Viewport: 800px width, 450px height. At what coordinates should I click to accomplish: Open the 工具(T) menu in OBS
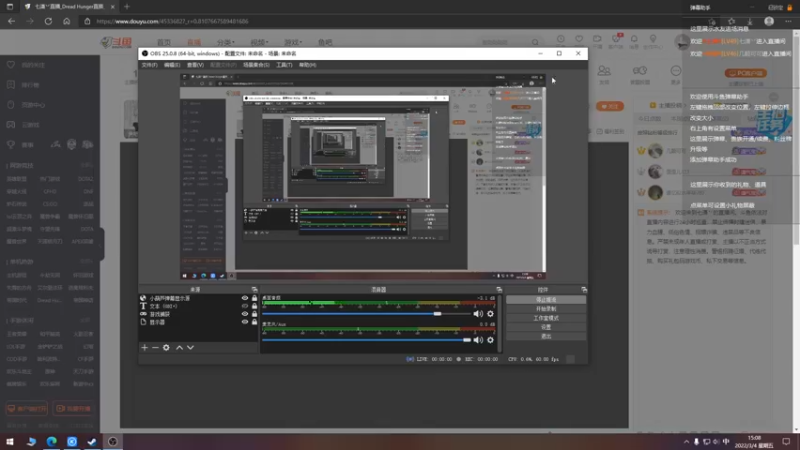284,65
